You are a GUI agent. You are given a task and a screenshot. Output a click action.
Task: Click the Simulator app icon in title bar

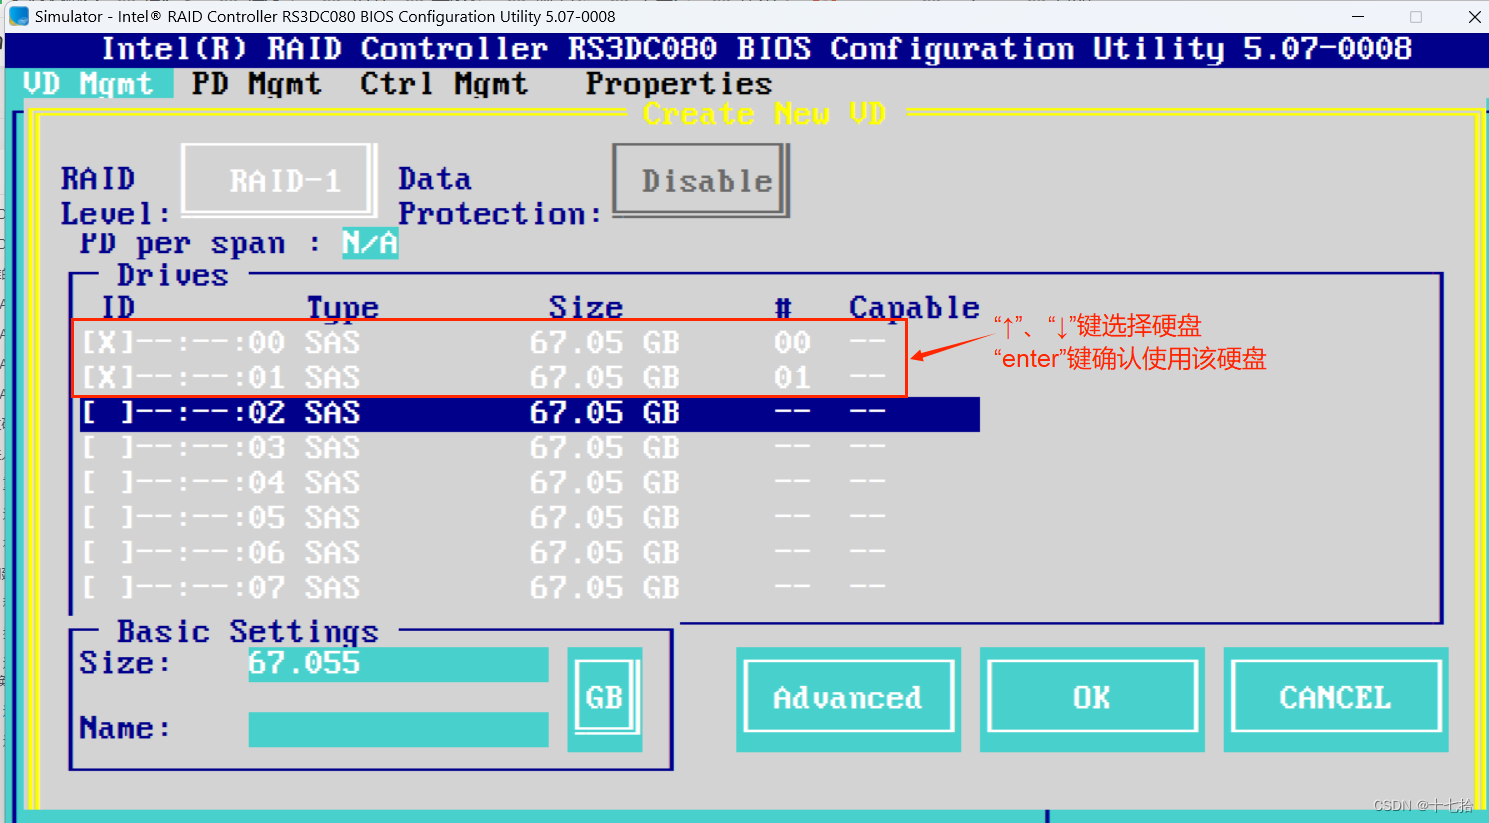pyautogui.click(x=19, y=16)
